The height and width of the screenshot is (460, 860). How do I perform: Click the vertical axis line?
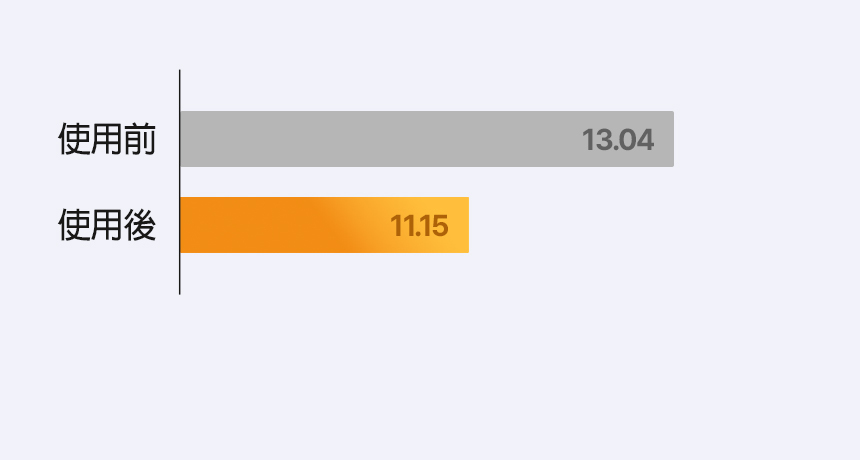pyautogui.click(x=180, y=180)
